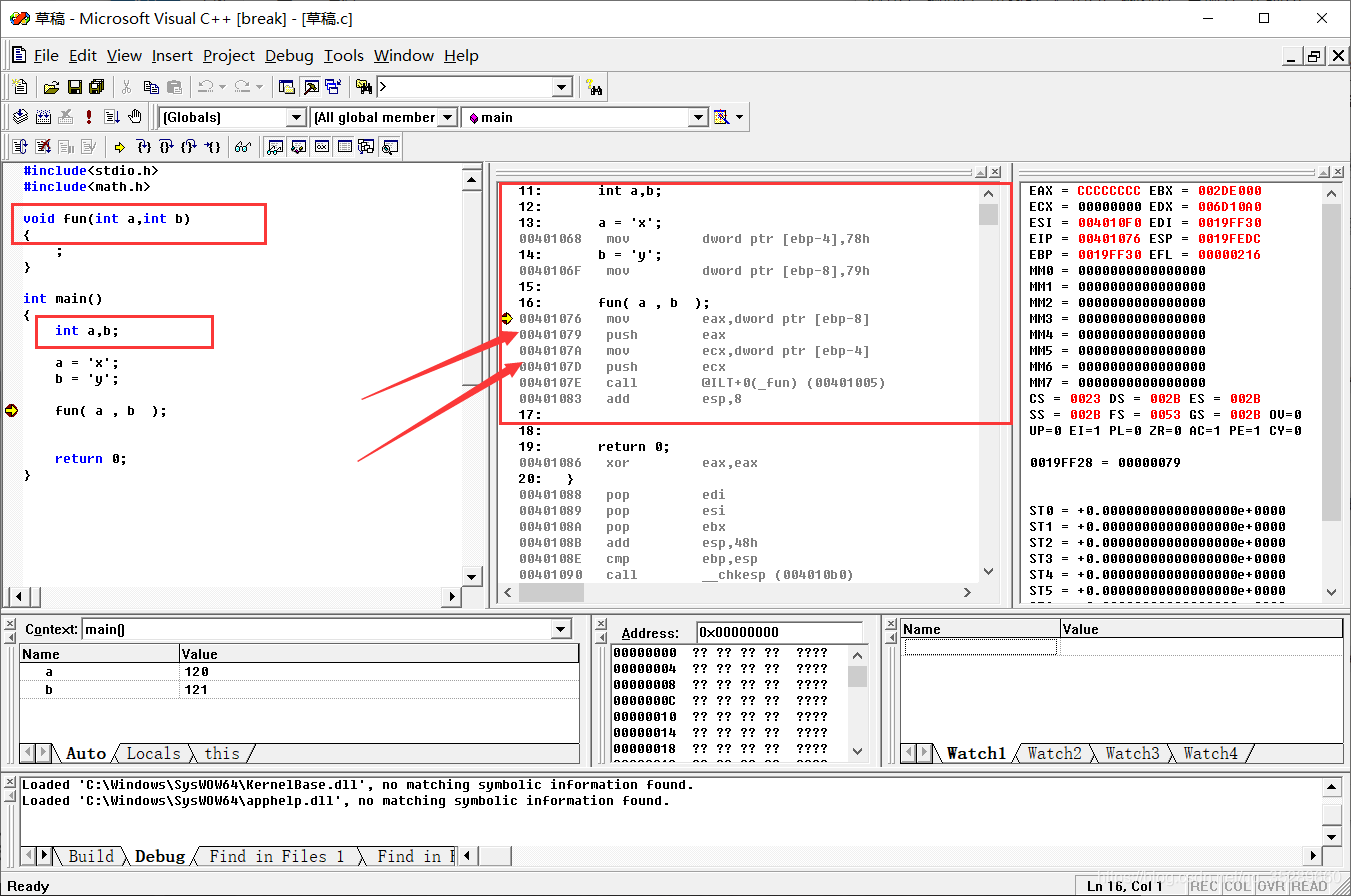Open the Redo history dropdown arrow
Image resolution: width=1351 pixels, height=896 pixels.
pos(259,87)
